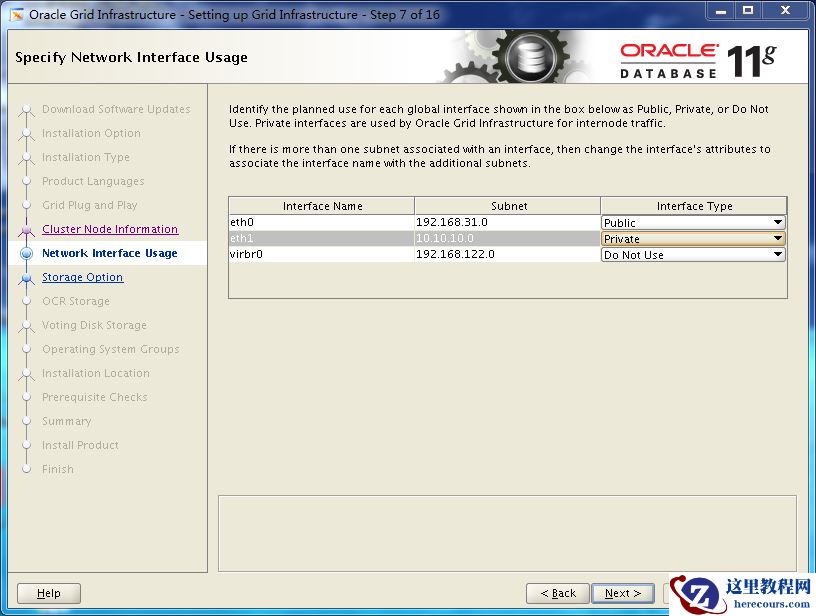Viewport: 816px width, 616px height.
Task: Click the Product Languages step
Action: click(x=93, y=181)
